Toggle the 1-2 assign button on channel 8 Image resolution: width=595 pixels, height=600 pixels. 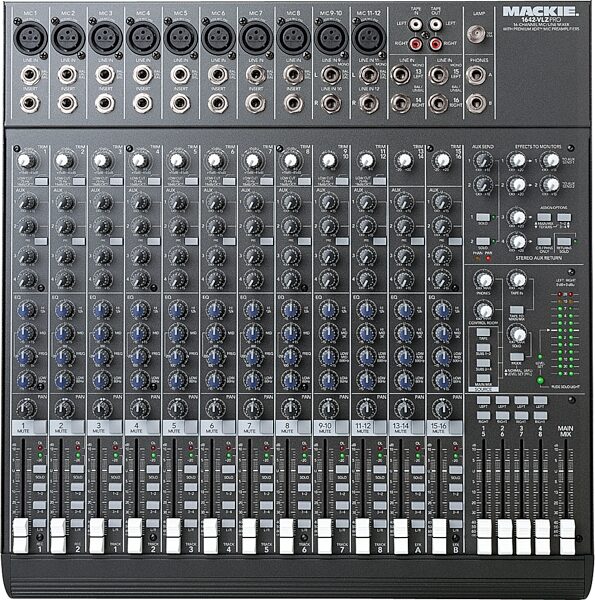pyautogui.click(x=304, y=487)
